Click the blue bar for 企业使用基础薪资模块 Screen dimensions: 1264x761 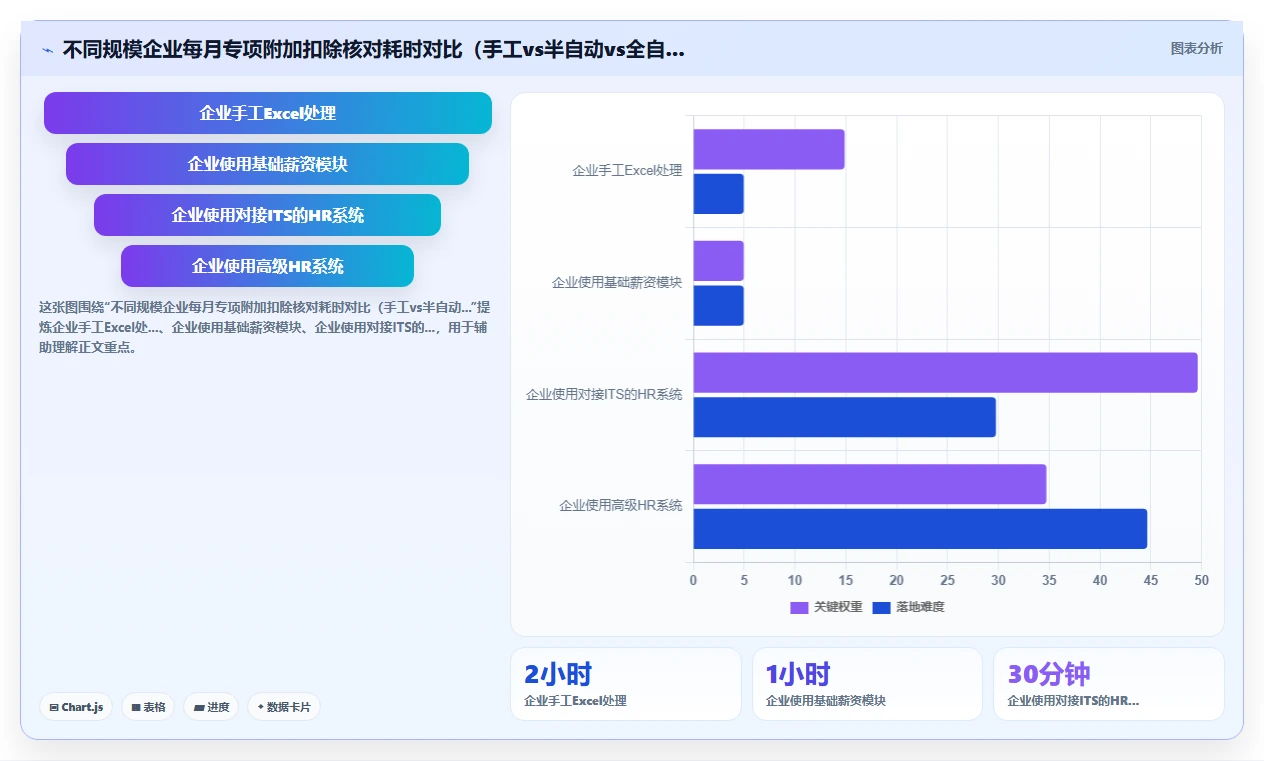point(718,306)
